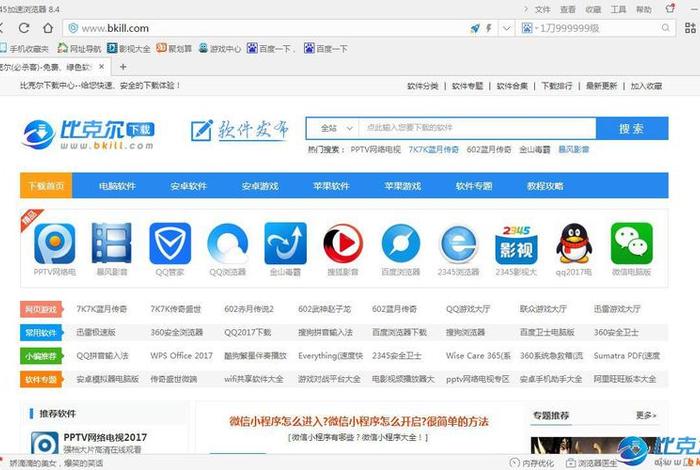Click the 暴风影音 film app icon
This screenshot has height=470, width=700.
click(112, 243)
